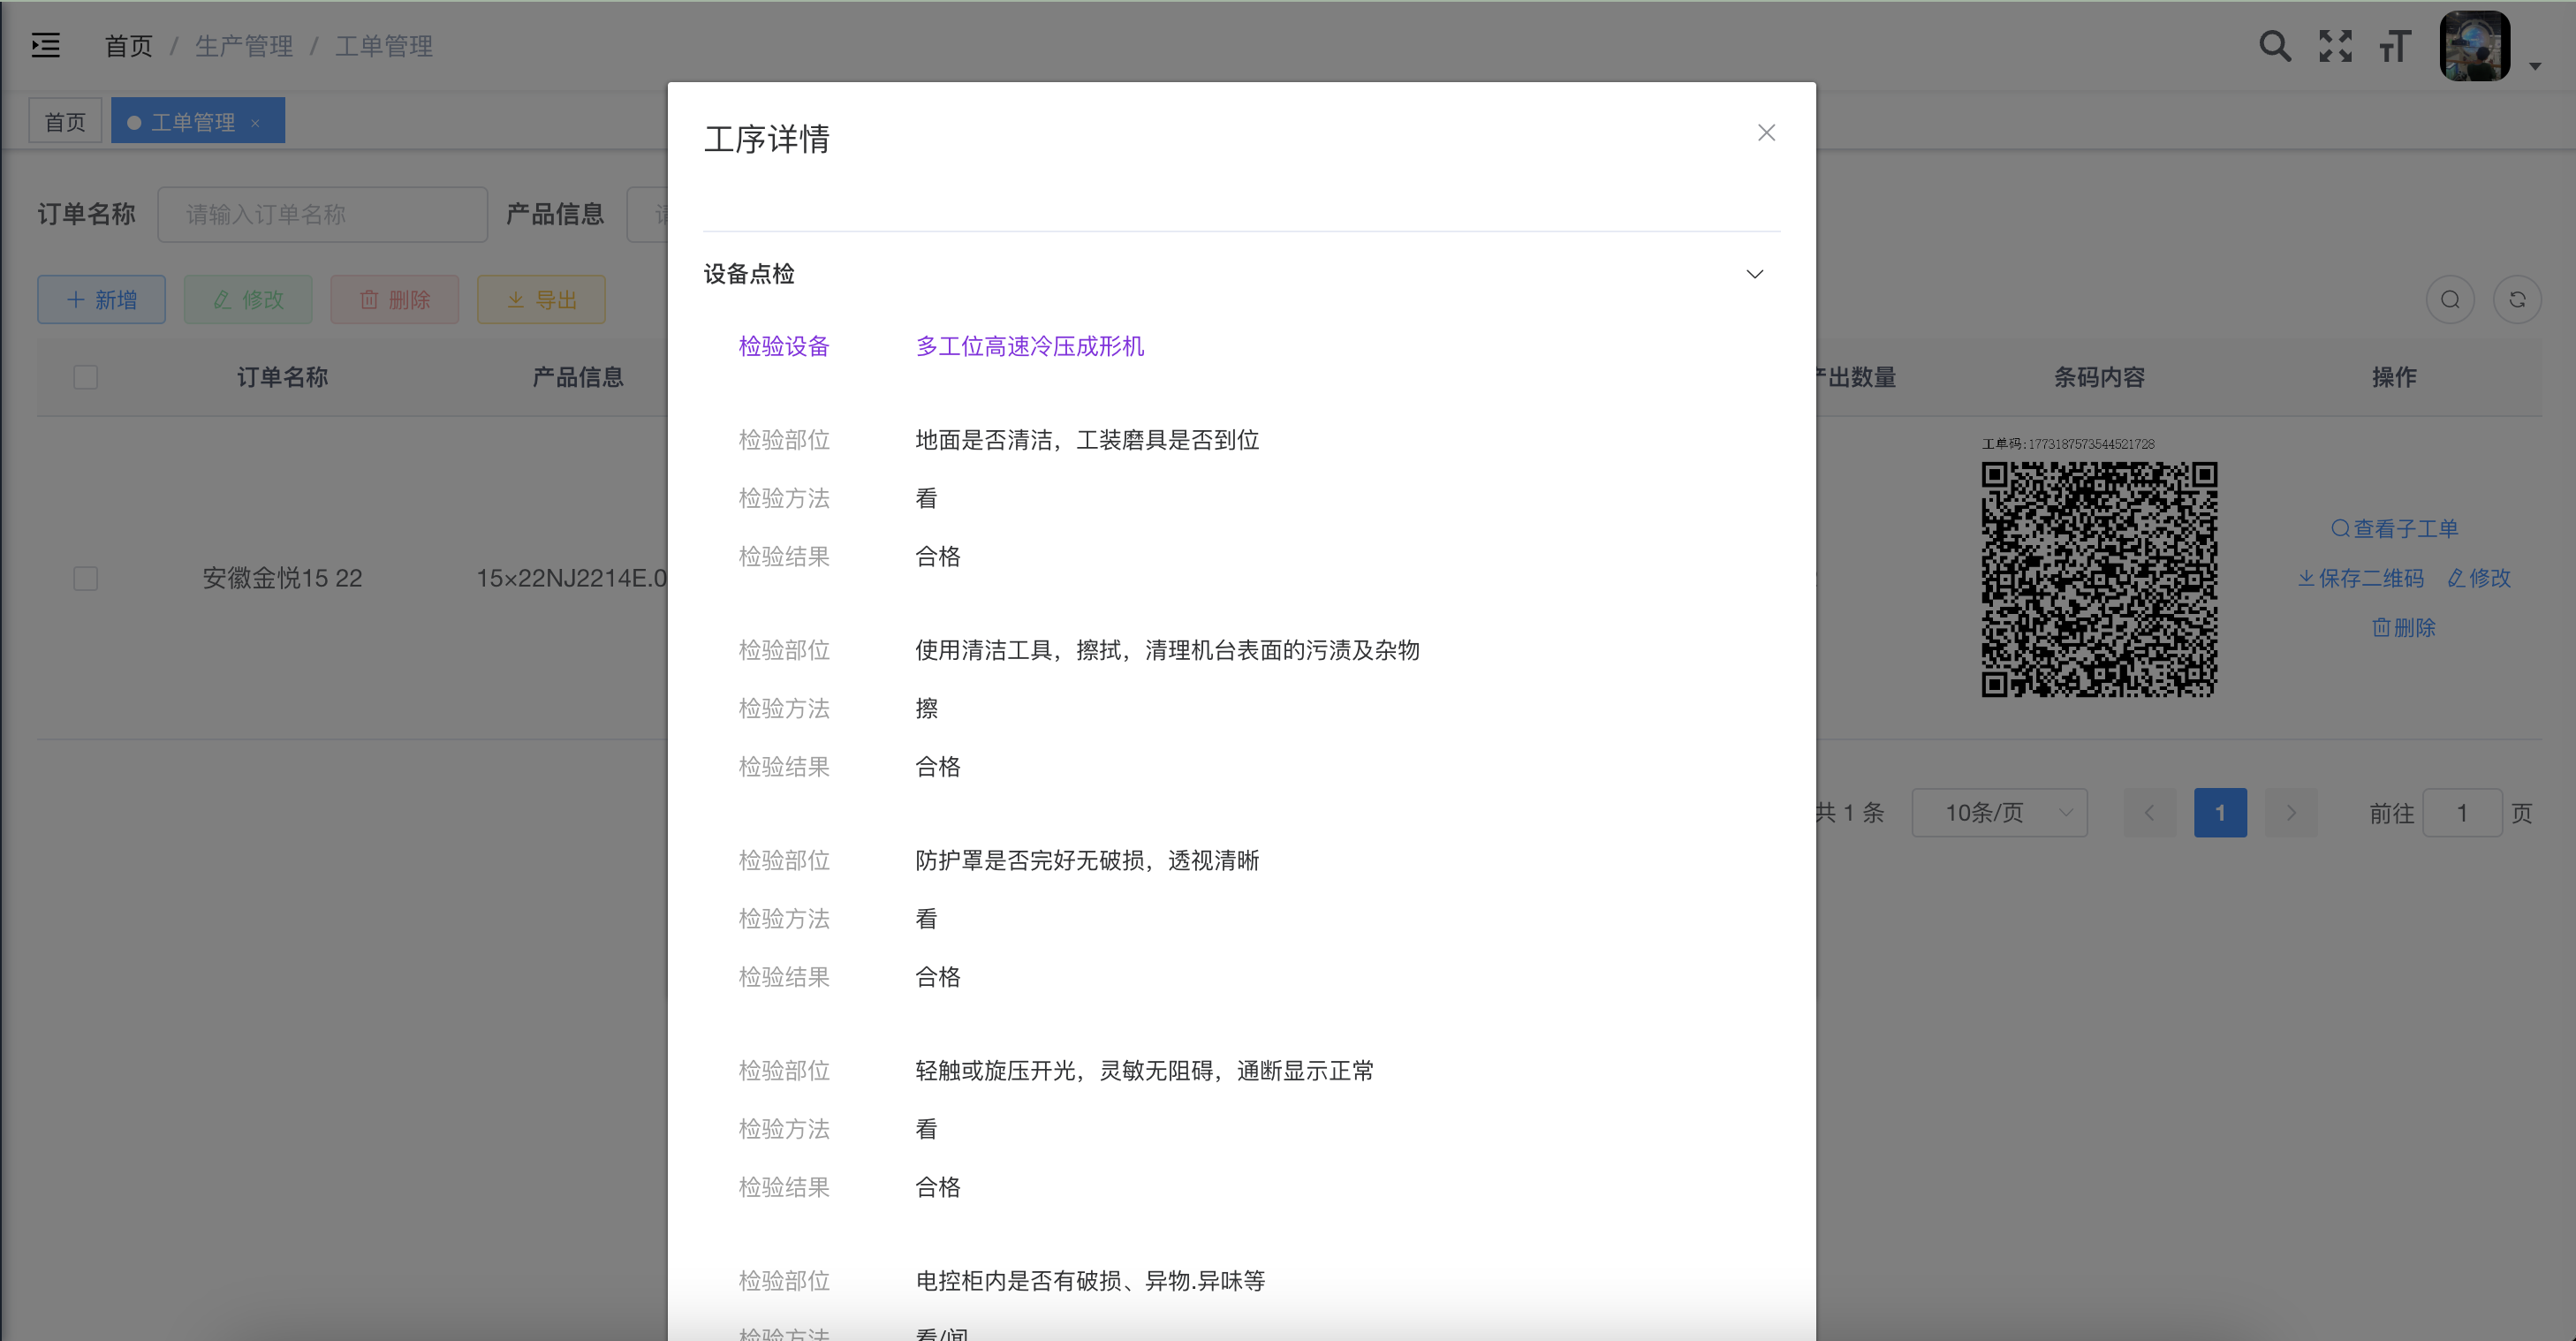Expand the dropdown caret beside avatar

[2535, 66]
